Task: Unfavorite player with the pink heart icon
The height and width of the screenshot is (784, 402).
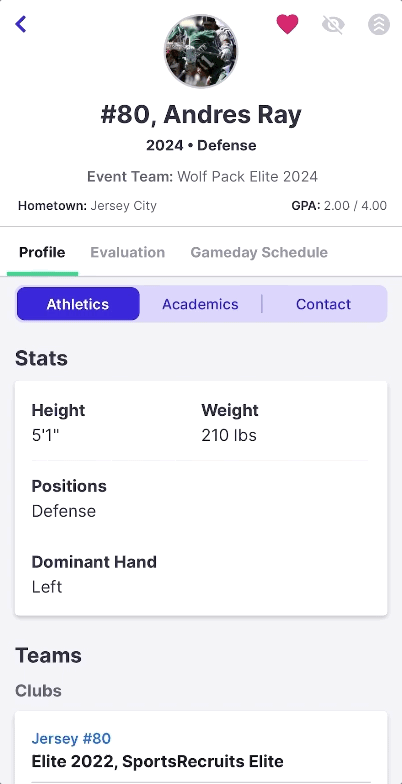Action: (288, 24)
